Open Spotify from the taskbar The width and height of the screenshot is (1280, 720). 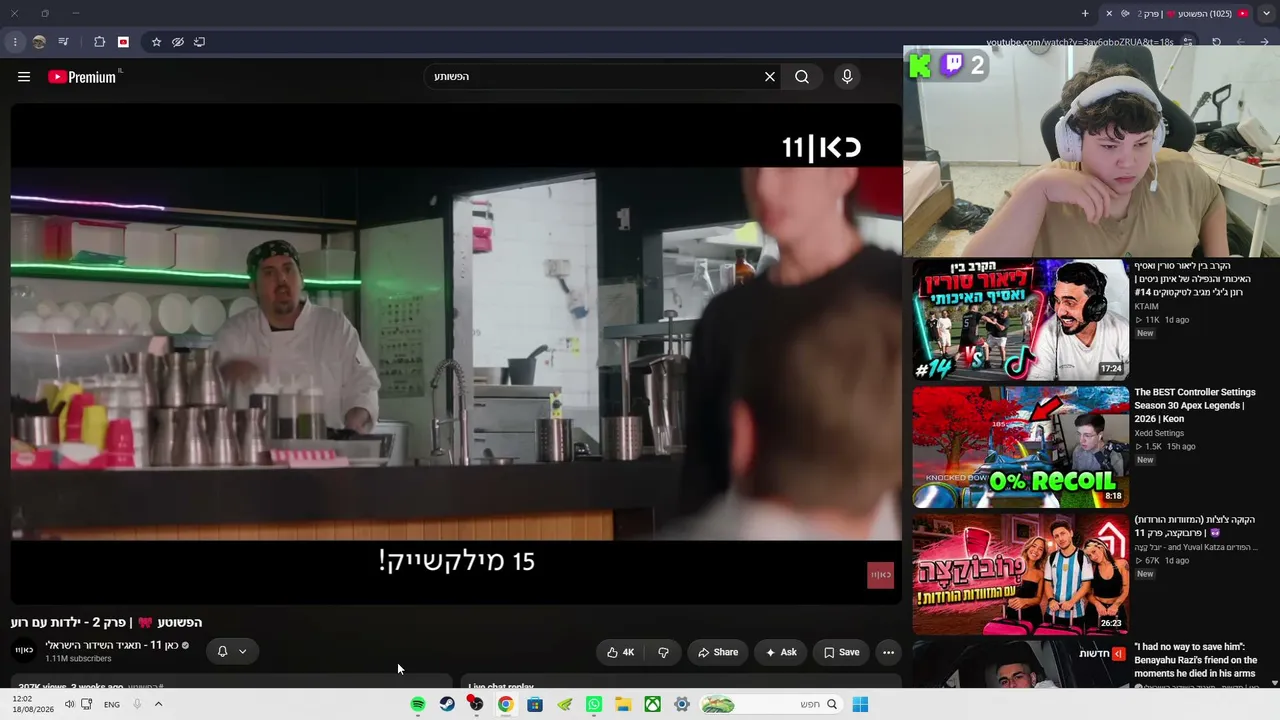418,704
